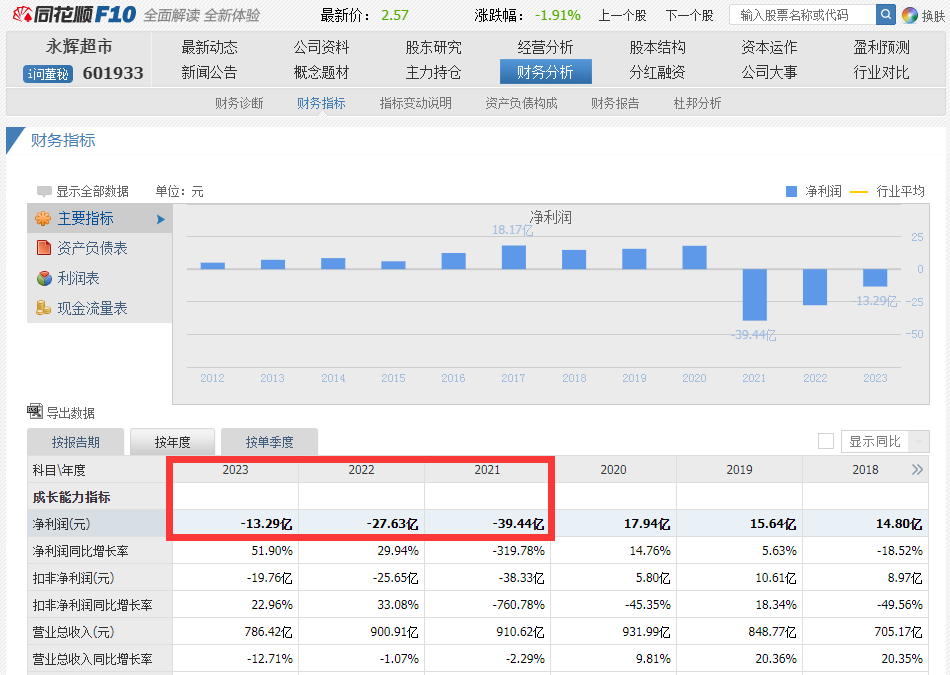The width and height of the screenshot is (950, 675).
Task: Click the 导出数据 export icon
Action: point(35,411)
